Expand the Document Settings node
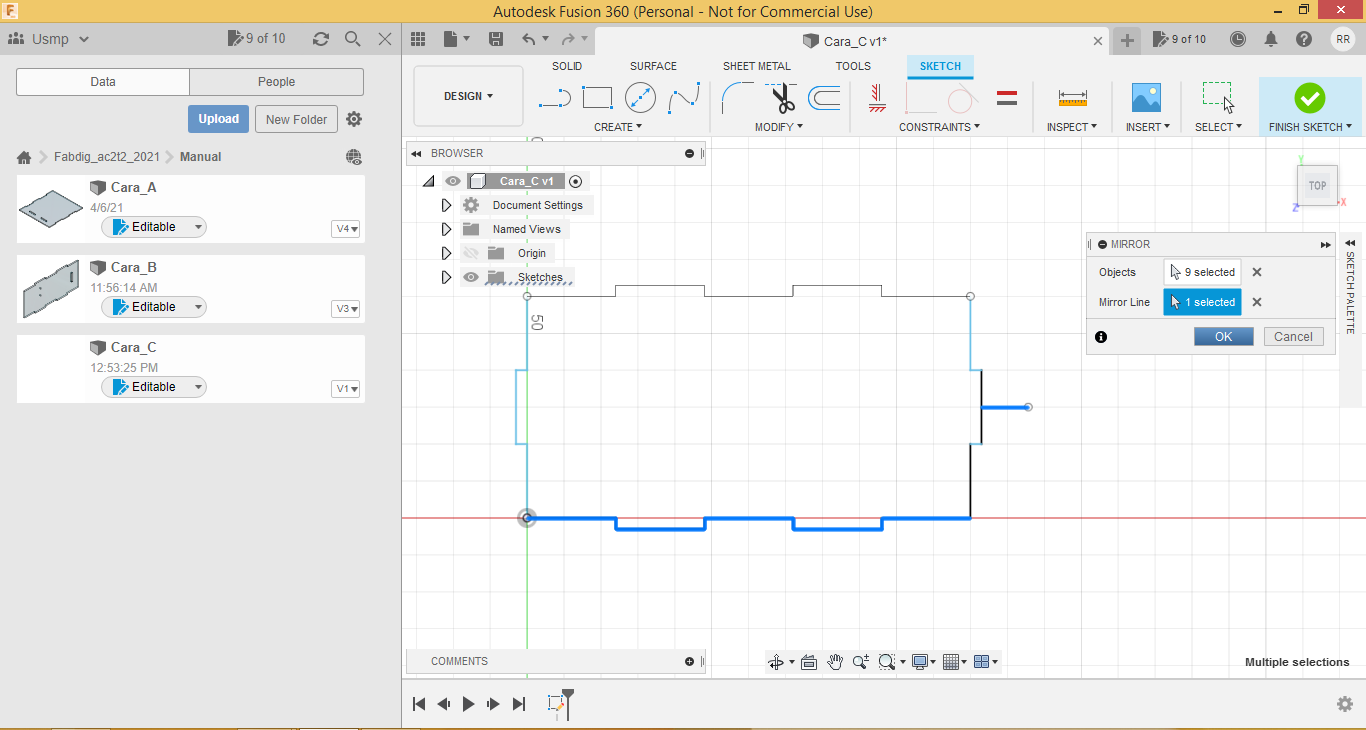 [446, 205]
